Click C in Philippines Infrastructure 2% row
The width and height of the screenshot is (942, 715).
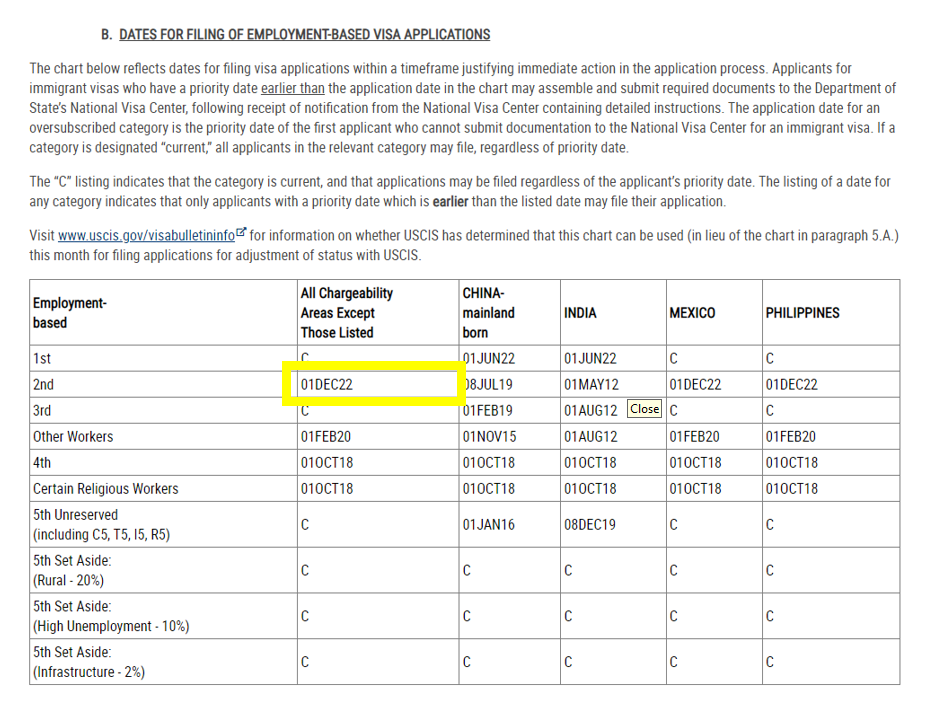770,662
